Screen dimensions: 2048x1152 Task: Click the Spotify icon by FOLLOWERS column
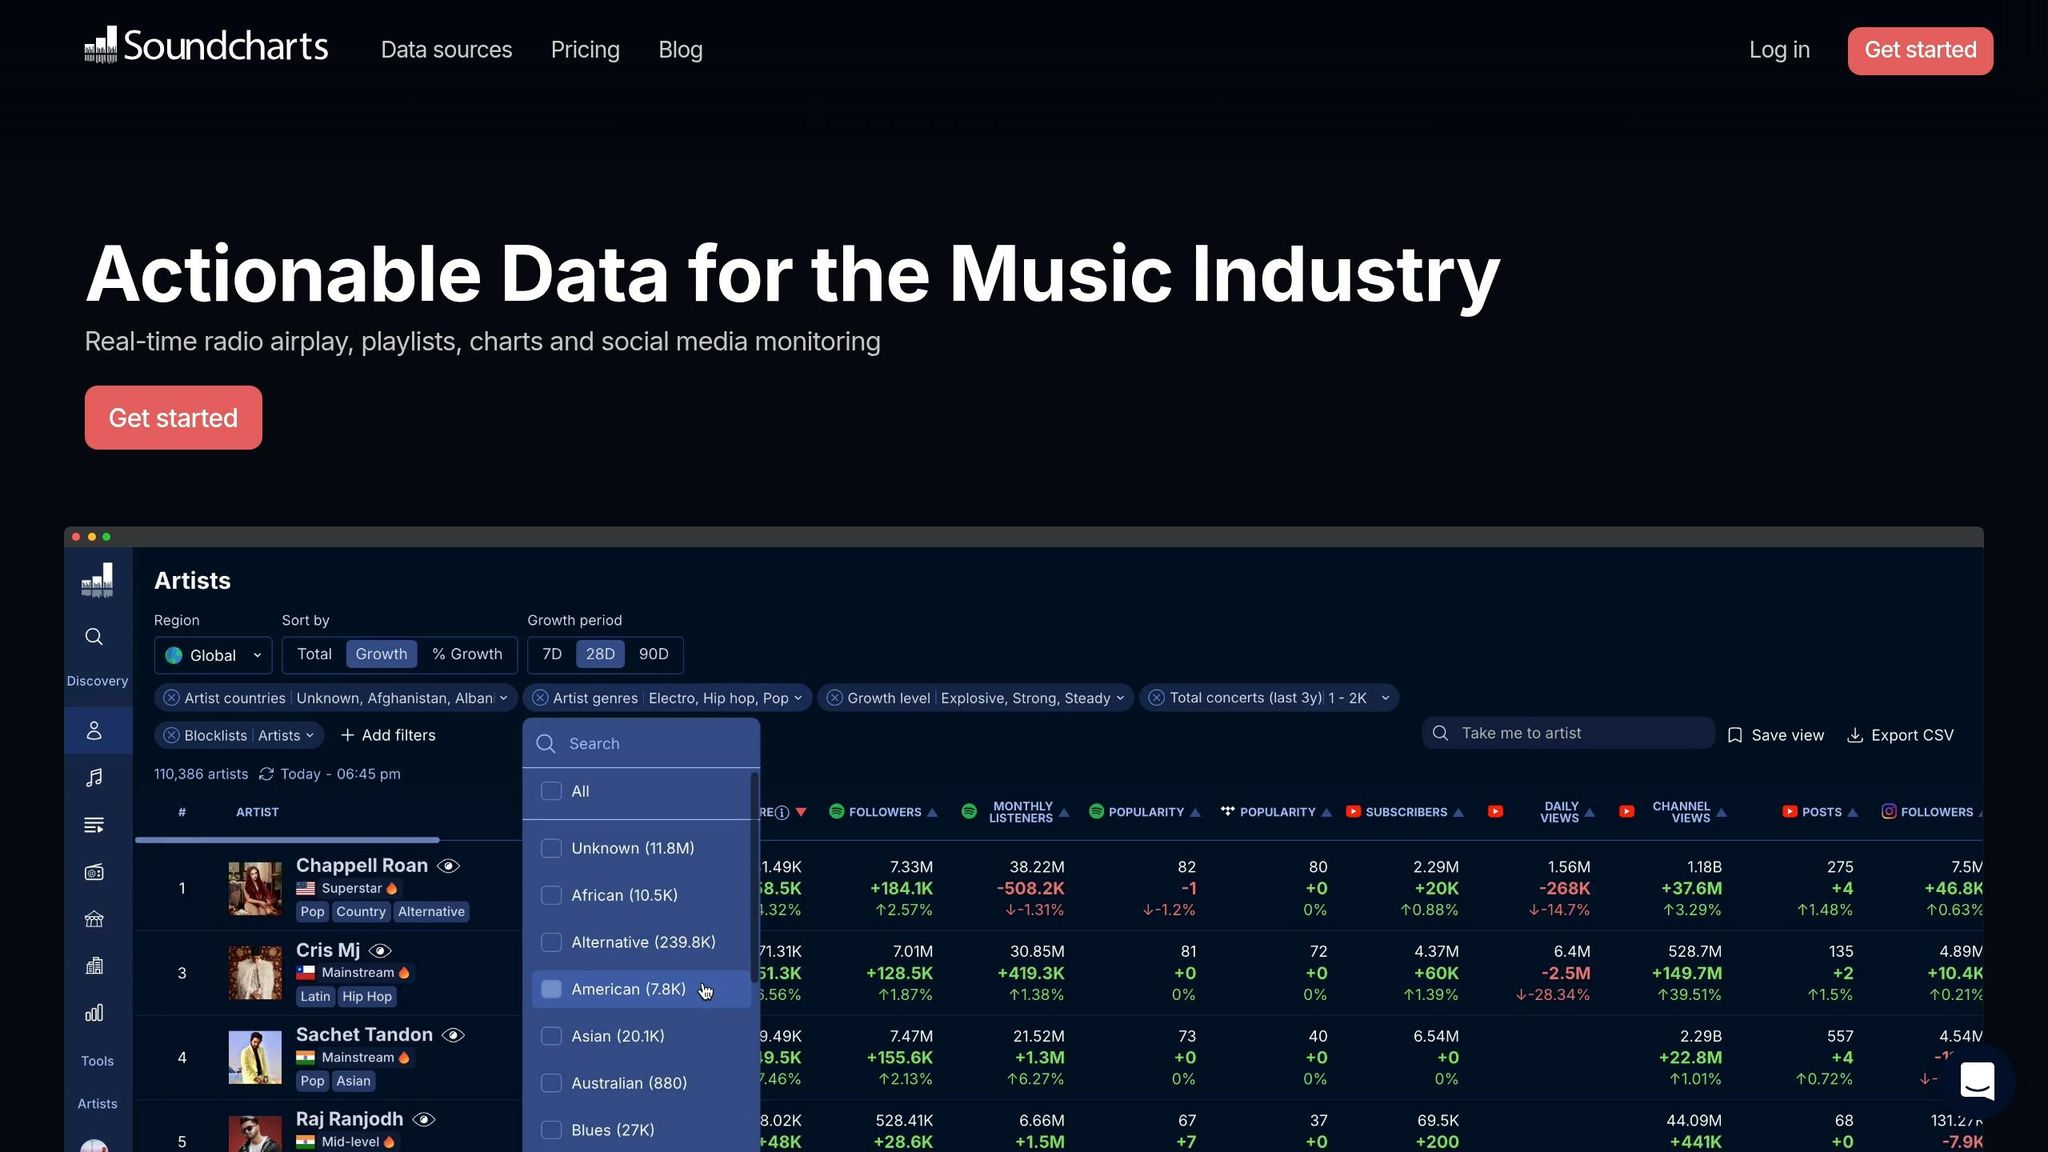(837, 812)
